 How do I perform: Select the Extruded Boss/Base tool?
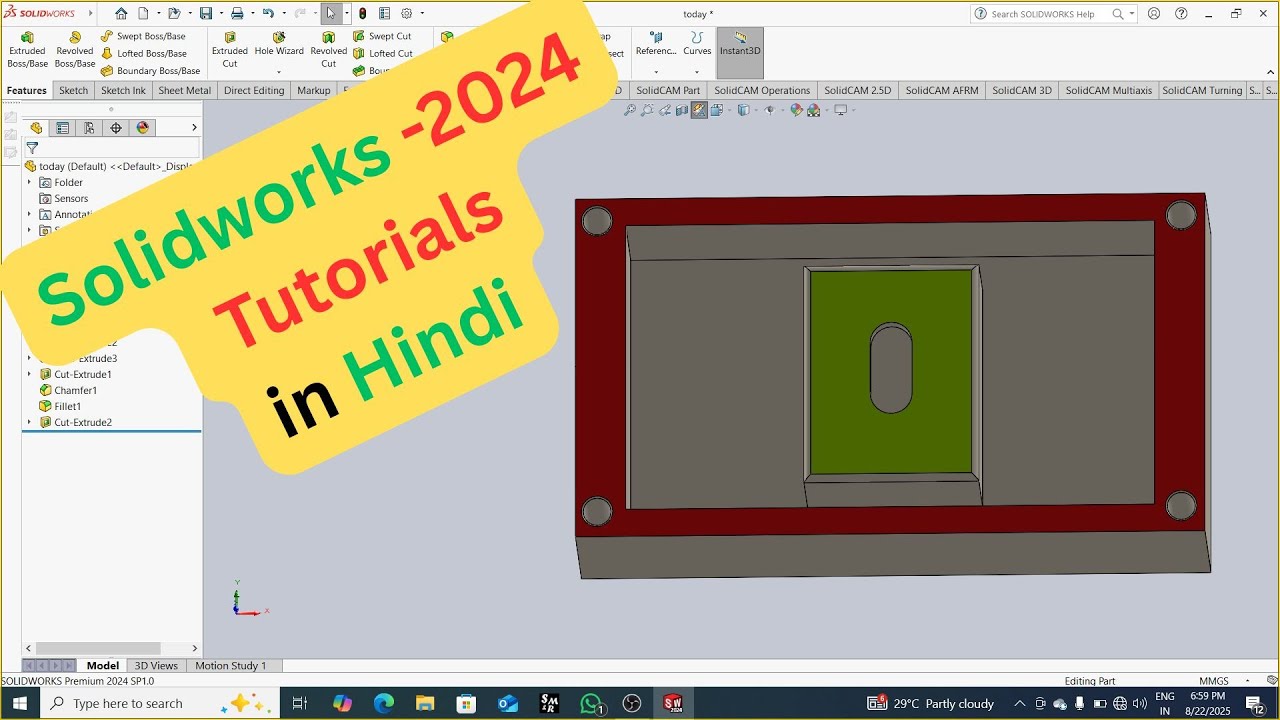click(x=27, y=50)
